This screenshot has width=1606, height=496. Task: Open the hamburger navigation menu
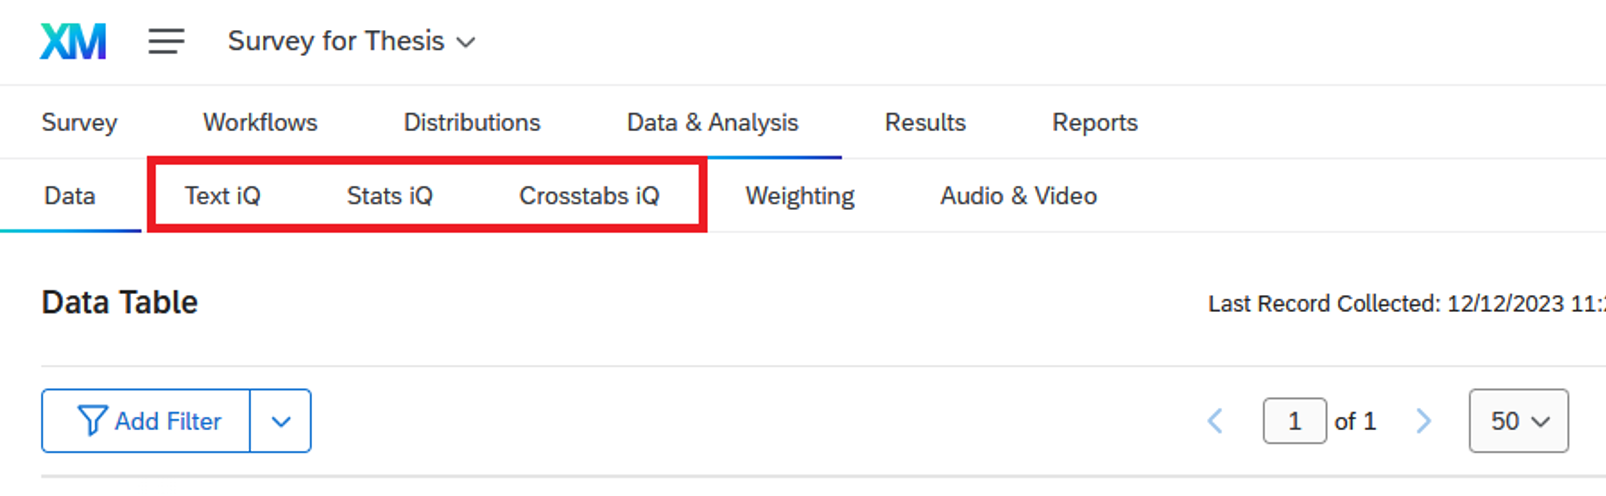click(166, 42)
